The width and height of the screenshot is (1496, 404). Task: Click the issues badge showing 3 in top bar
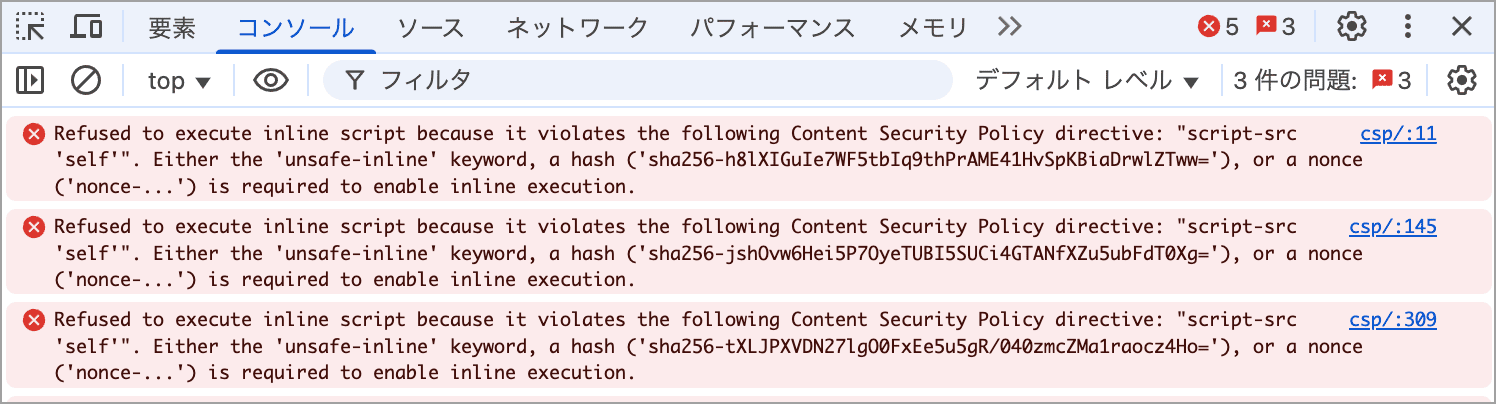tap(1276, 27)
